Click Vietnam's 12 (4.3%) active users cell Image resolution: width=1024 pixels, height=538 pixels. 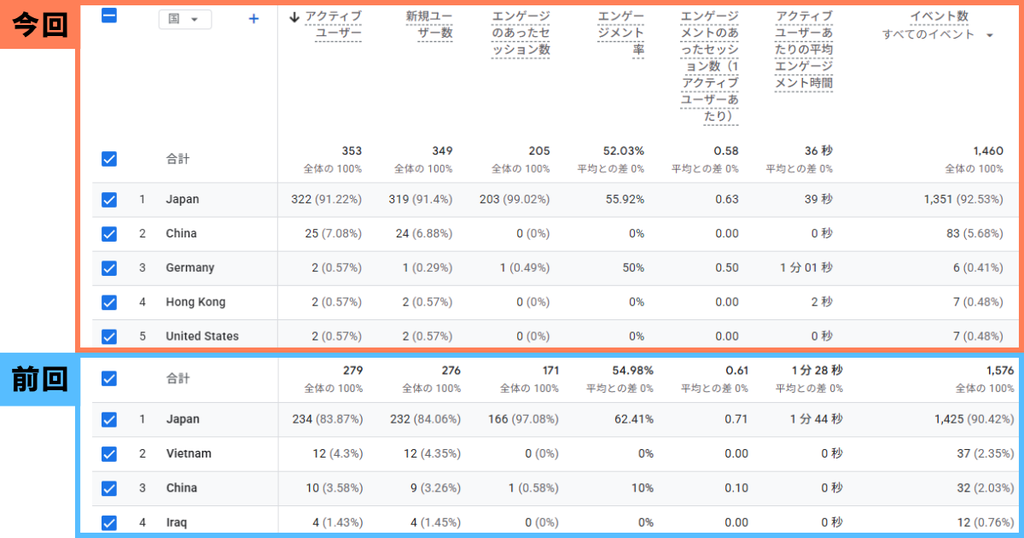click(338, 454)
